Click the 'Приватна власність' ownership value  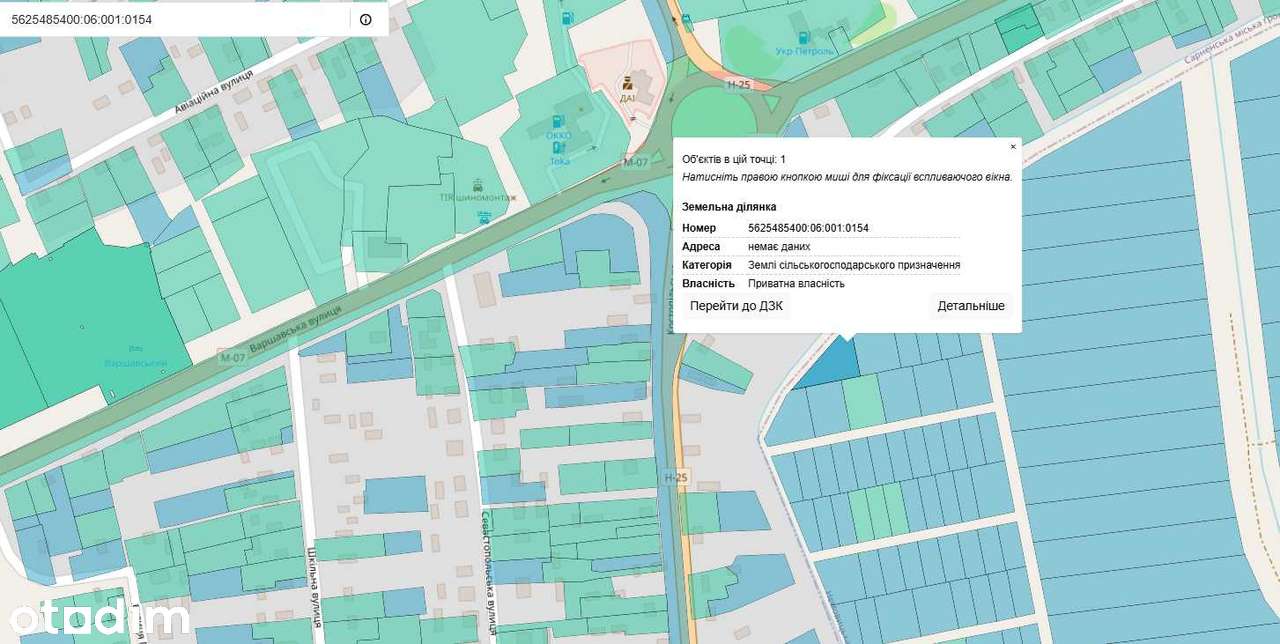point(796,283)
